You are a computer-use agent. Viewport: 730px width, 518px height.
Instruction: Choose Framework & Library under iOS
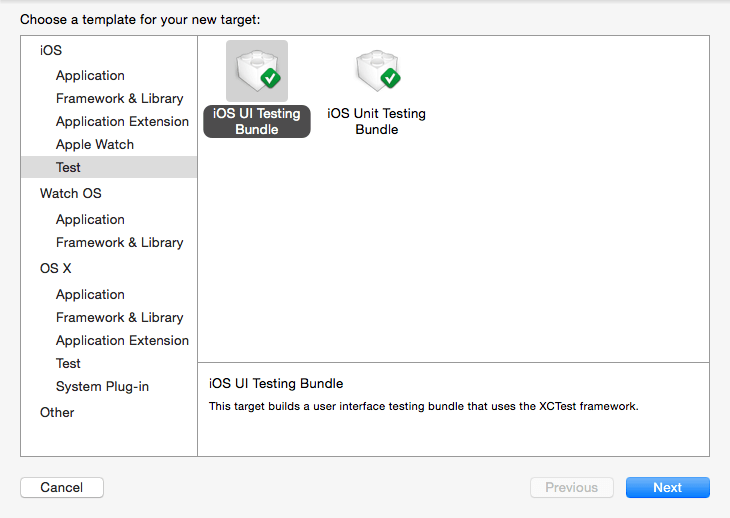pos(120,98)
